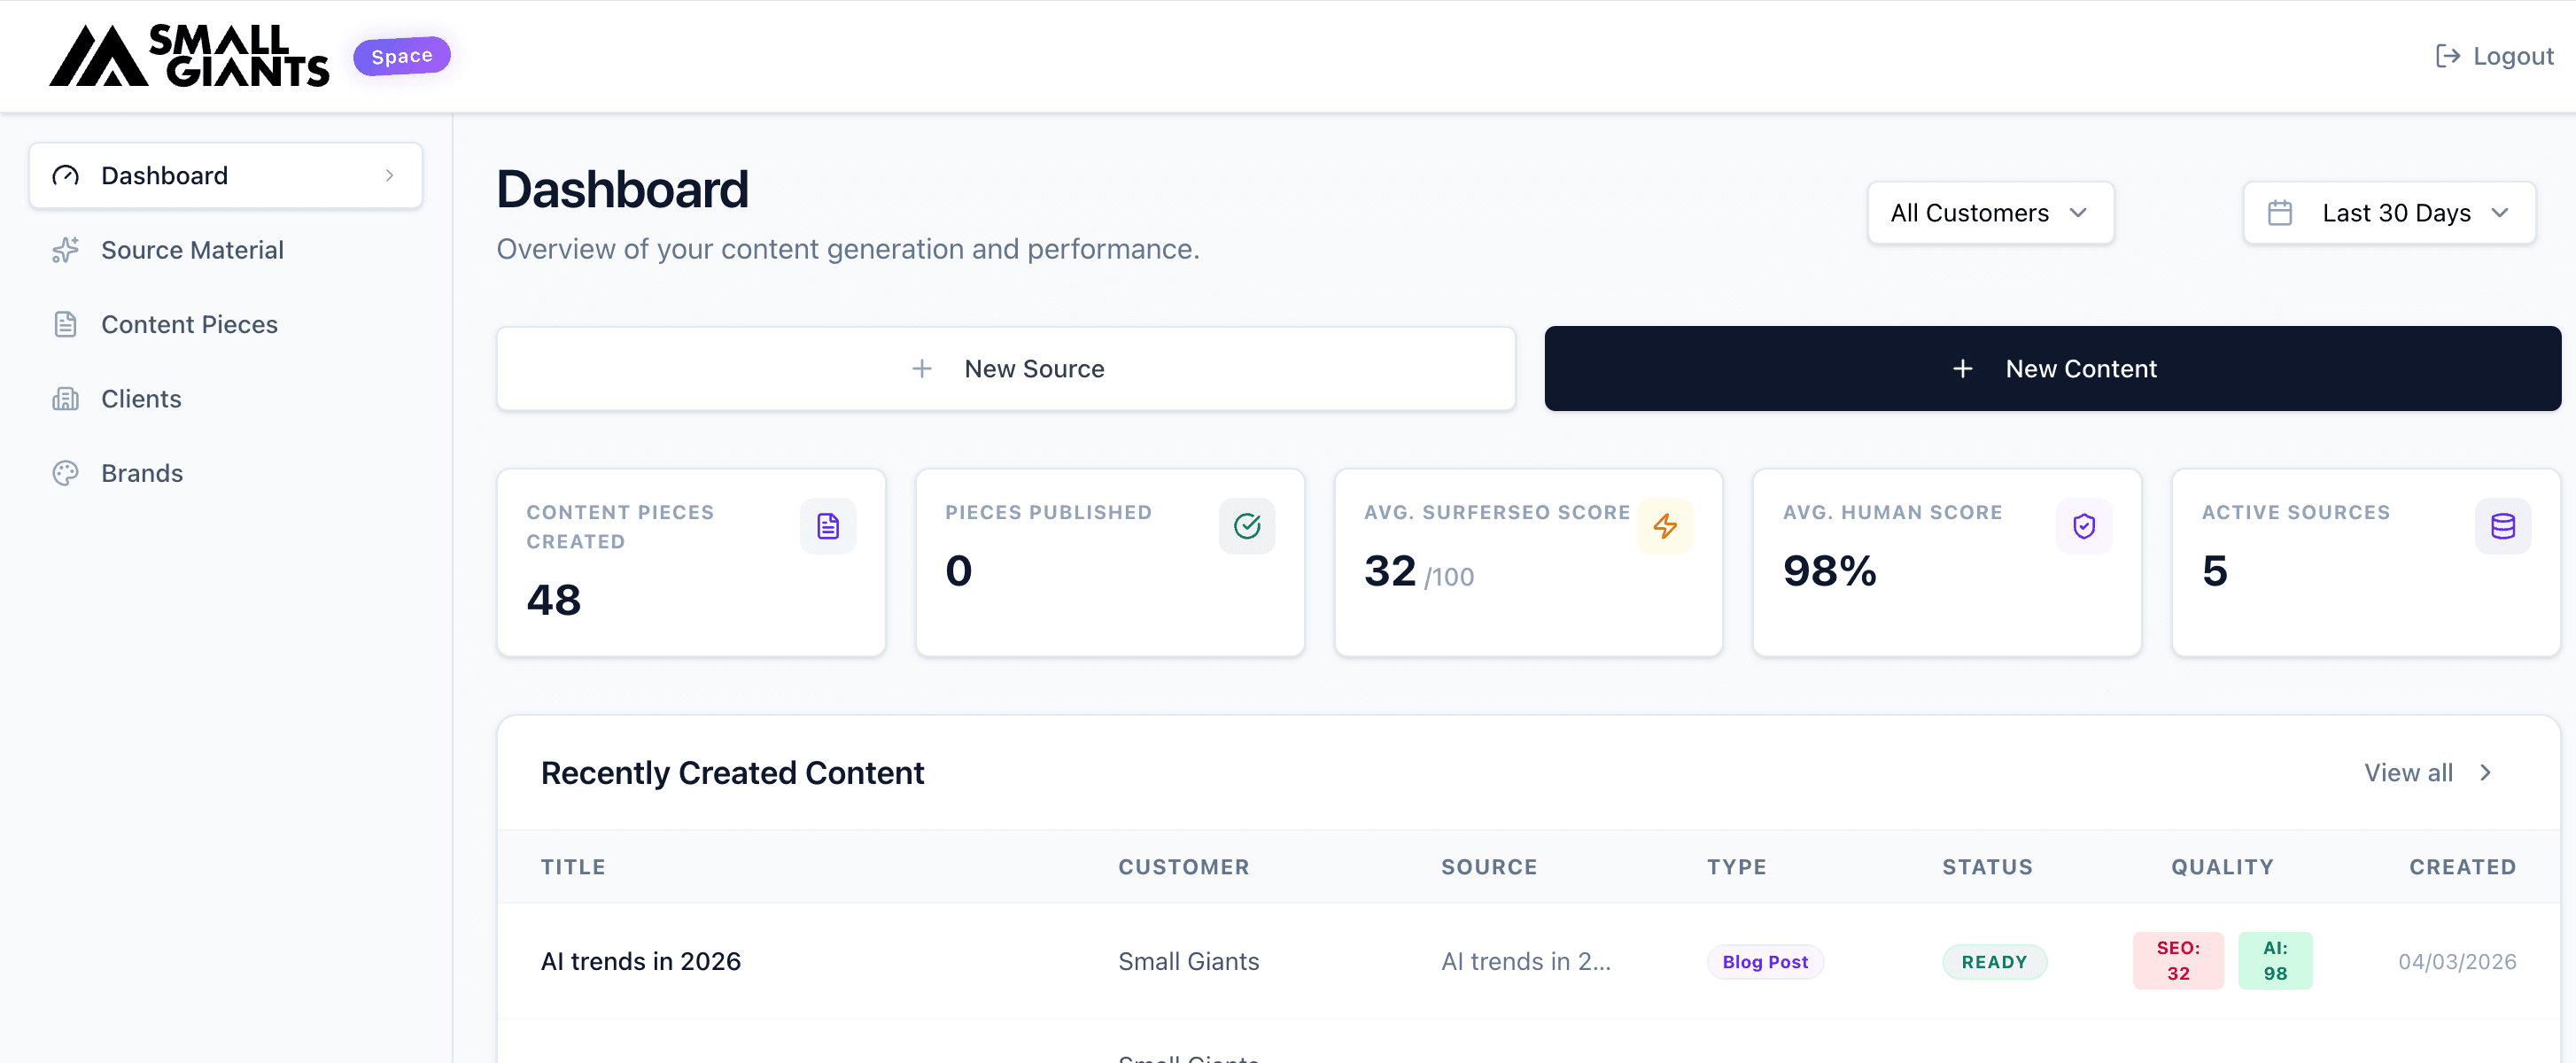
Task: Click the Small Giants logo
Action: click(189, 56)
